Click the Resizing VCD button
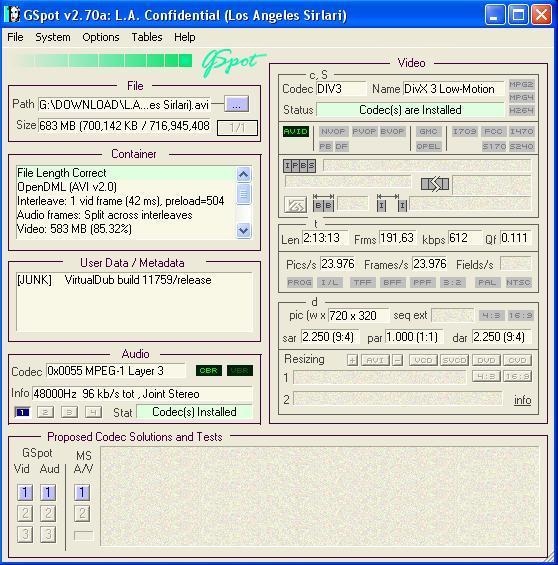The height and width of the screenshot is (565, 558). [x=423, y=360]
